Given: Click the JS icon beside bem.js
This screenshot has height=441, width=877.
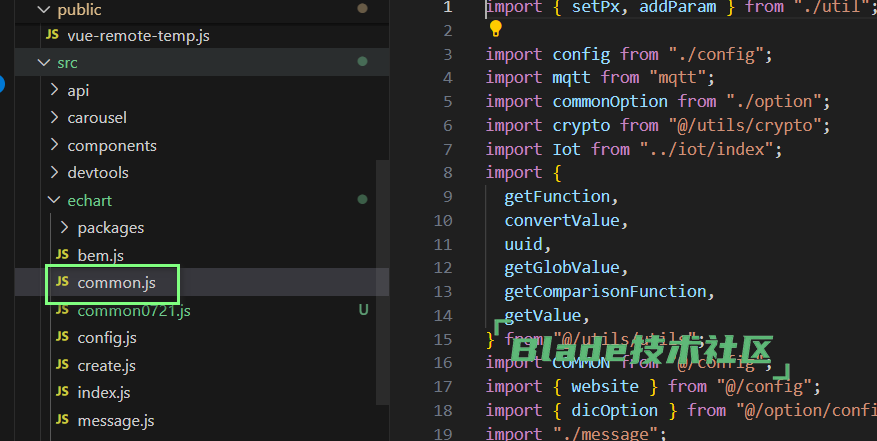Looking at the screenshot, I should 63,255.
